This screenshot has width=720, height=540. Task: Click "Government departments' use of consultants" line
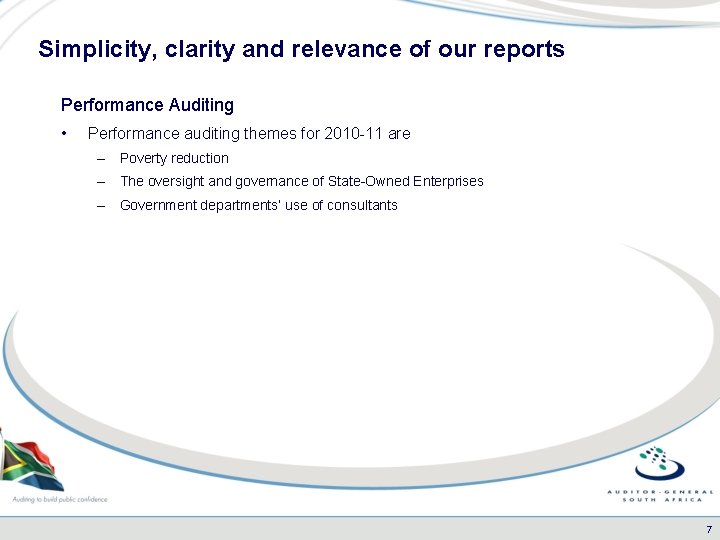(x=259, y=205)
